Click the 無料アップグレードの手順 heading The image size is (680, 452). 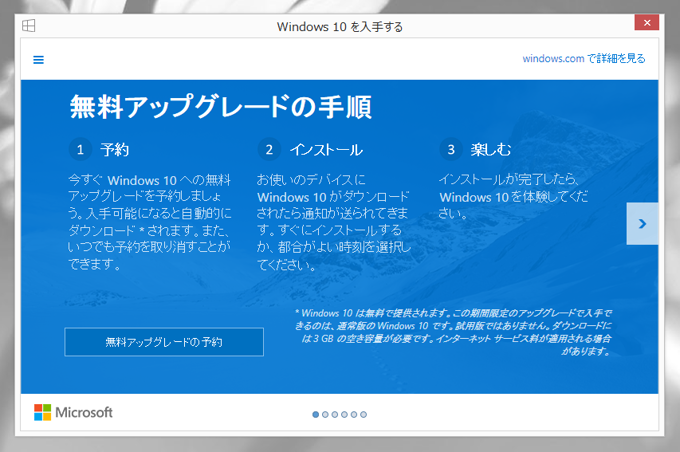tap(221, 107)
